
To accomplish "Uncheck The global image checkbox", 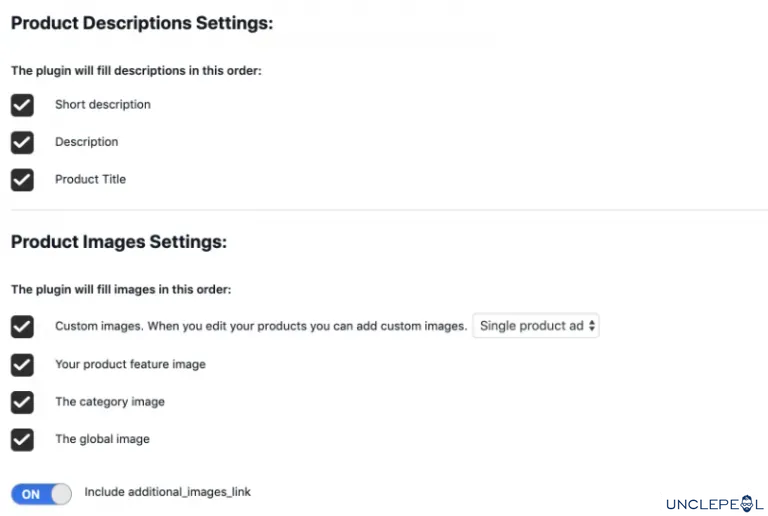I will point(22,440).
